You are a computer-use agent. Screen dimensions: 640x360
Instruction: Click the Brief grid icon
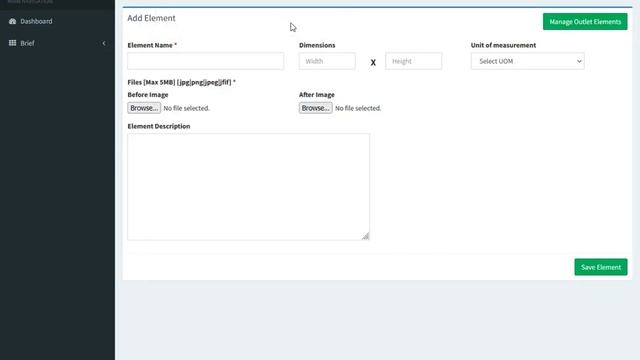(12, 43)
